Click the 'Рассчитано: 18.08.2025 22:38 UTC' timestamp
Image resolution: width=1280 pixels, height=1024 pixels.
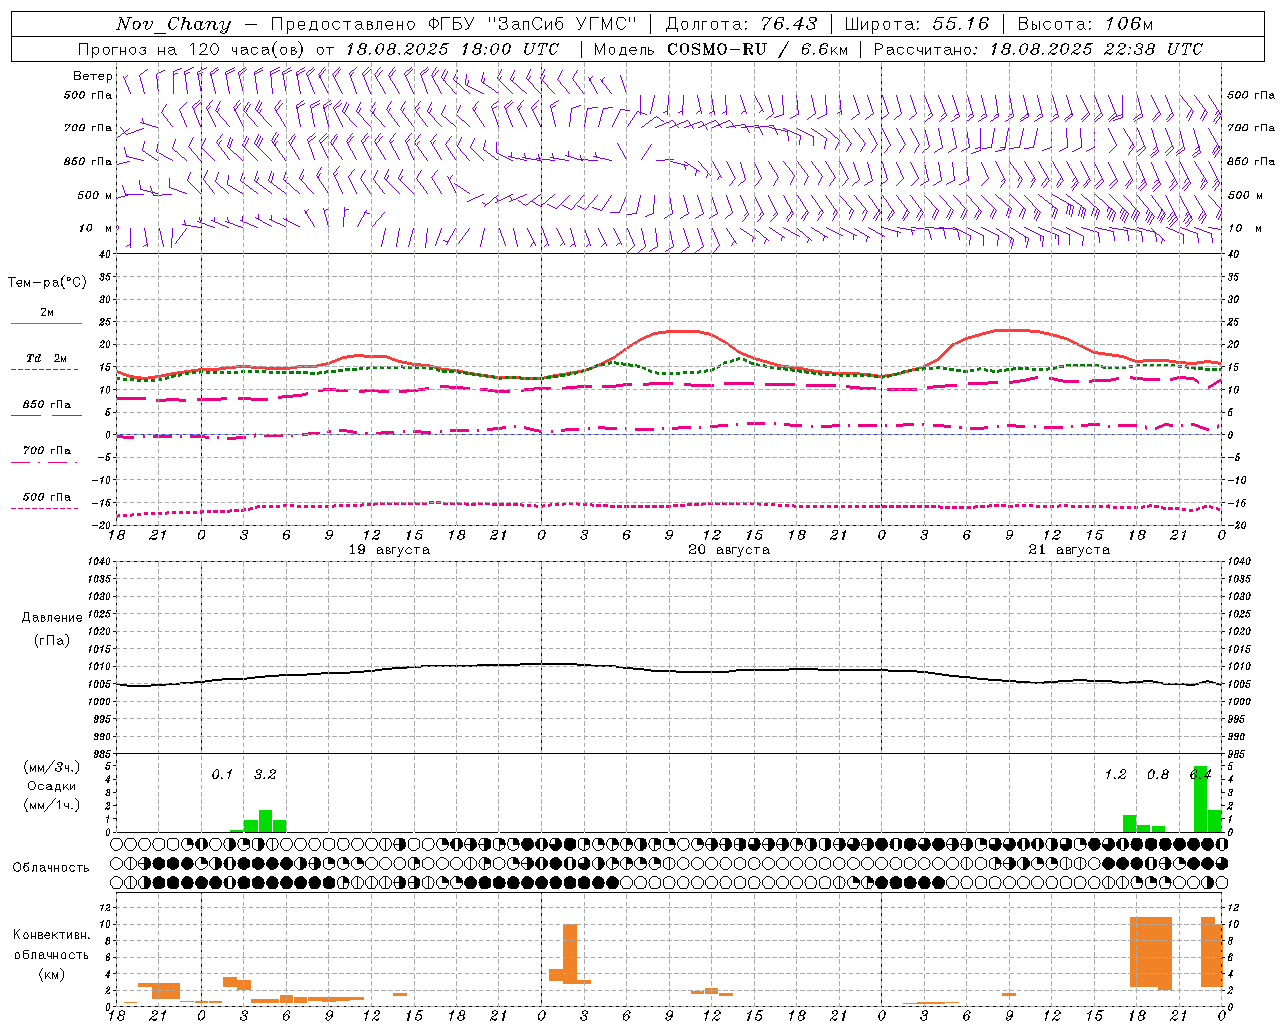(1038, 49)
